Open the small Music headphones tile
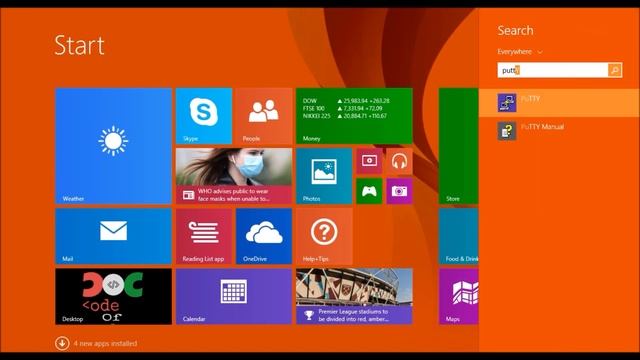Viewport: 640px width, 360px height. [x=399, y=161]
